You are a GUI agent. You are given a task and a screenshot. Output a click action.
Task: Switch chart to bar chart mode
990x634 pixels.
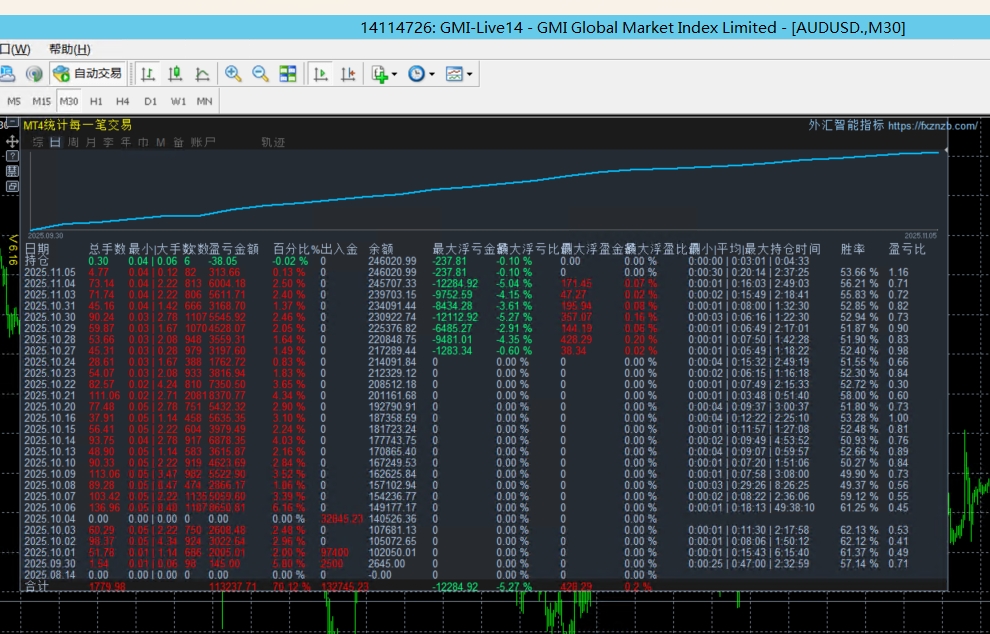[148, 73]
